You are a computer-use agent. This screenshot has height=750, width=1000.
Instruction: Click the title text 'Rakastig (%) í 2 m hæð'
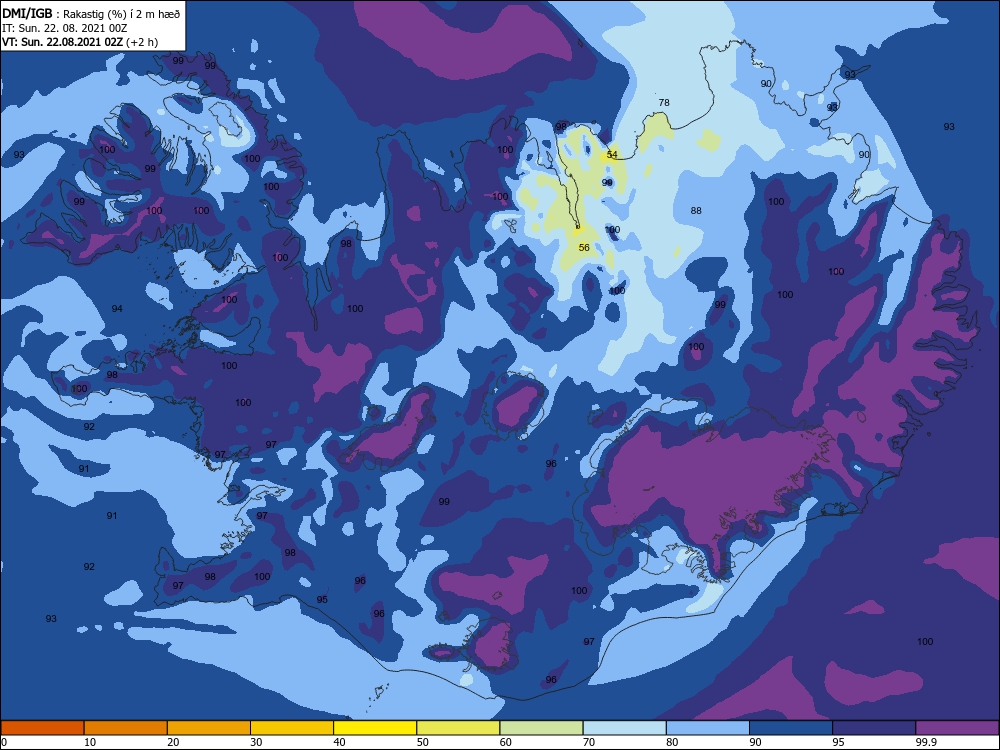pos(122,14)
